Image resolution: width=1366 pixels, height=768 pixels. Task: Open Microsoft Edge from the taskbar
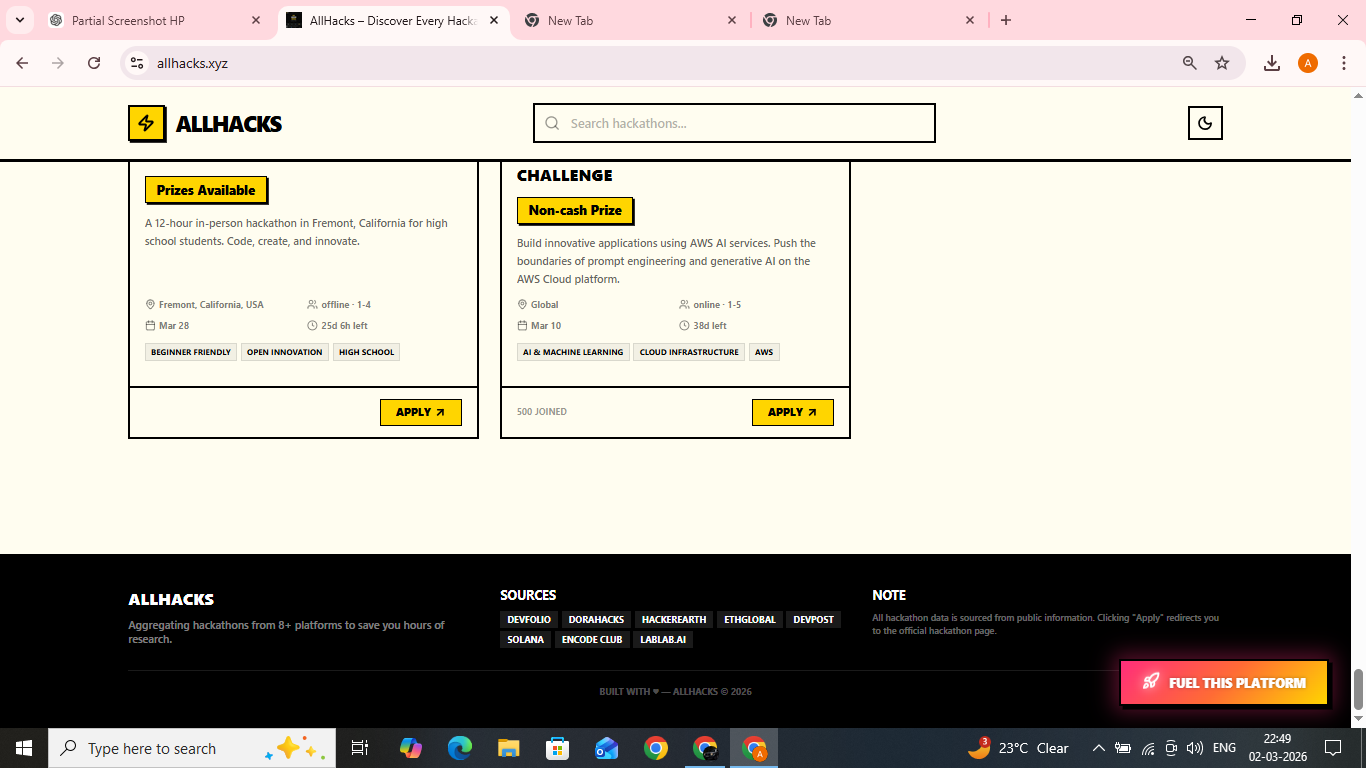pos(459,747)
